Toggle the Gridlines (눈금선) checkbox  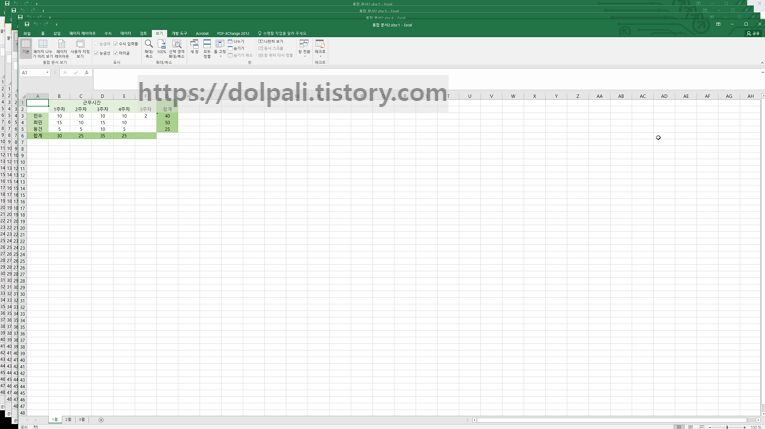click(x=102, y=53)
